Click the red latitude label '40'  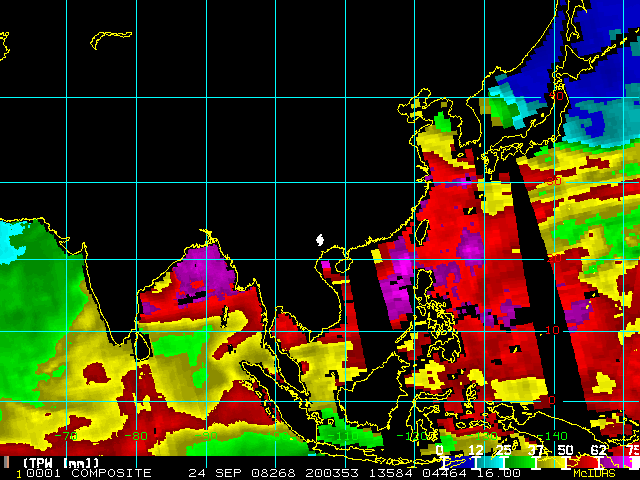tap(557, 96)
